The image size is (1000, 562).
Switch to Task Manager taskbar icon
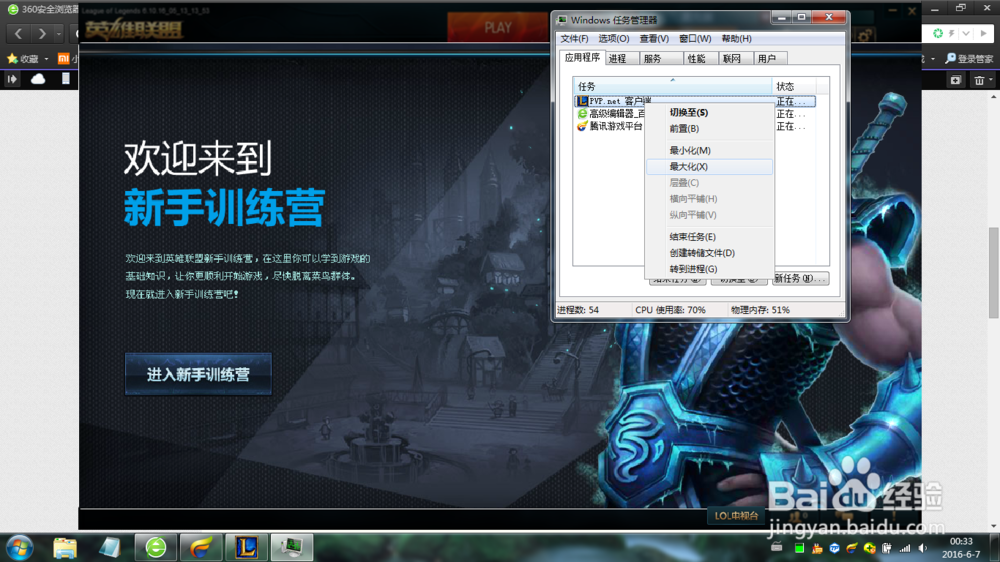click(291, 547)
